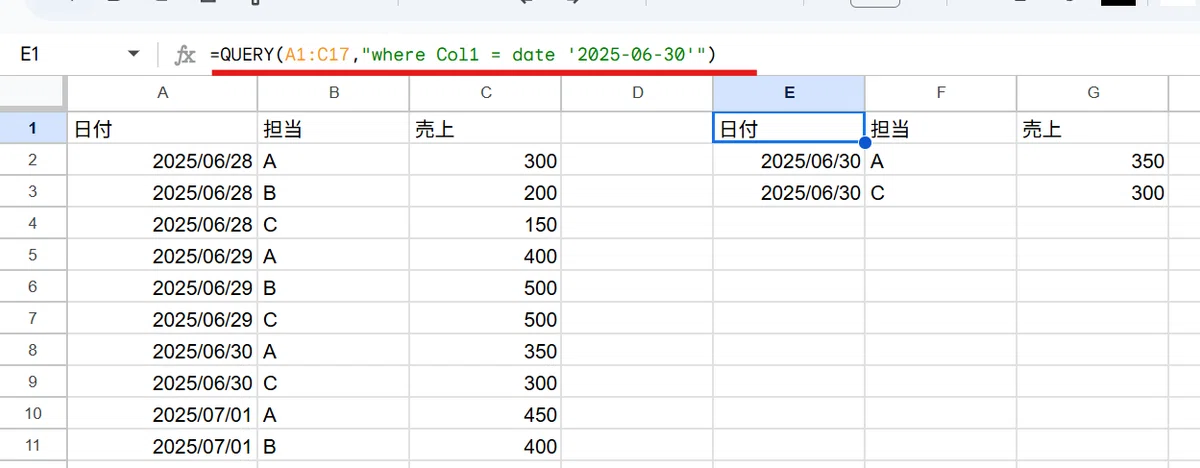Image resolution: width=1200 pixels, height=468 pixels.
Task: Click cell E3 with date 2025/06/30
Action: [789, 192]
